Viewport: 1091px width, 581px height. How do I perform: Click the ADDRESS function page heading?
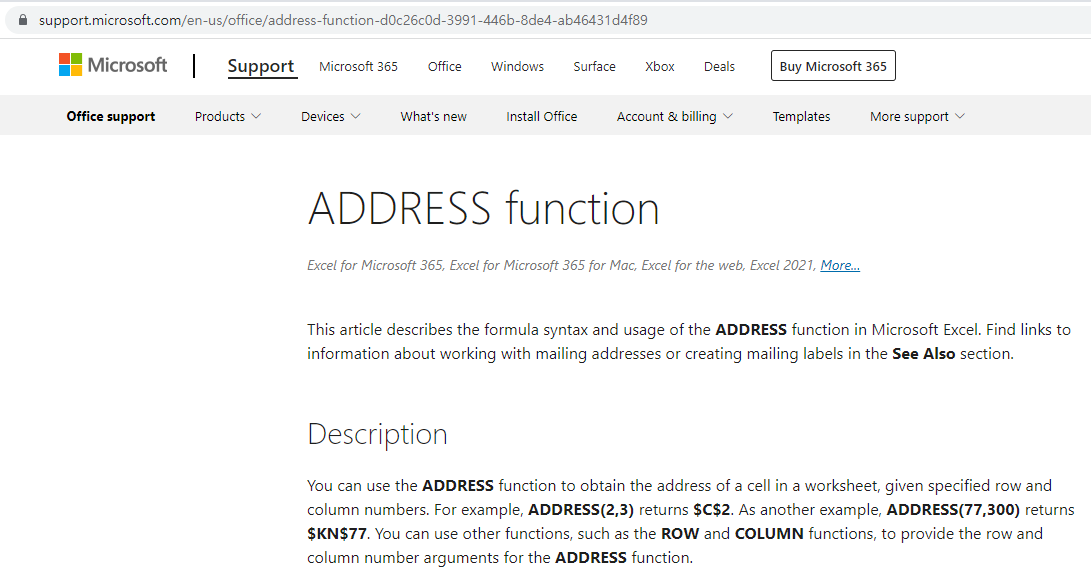point(483,208)
